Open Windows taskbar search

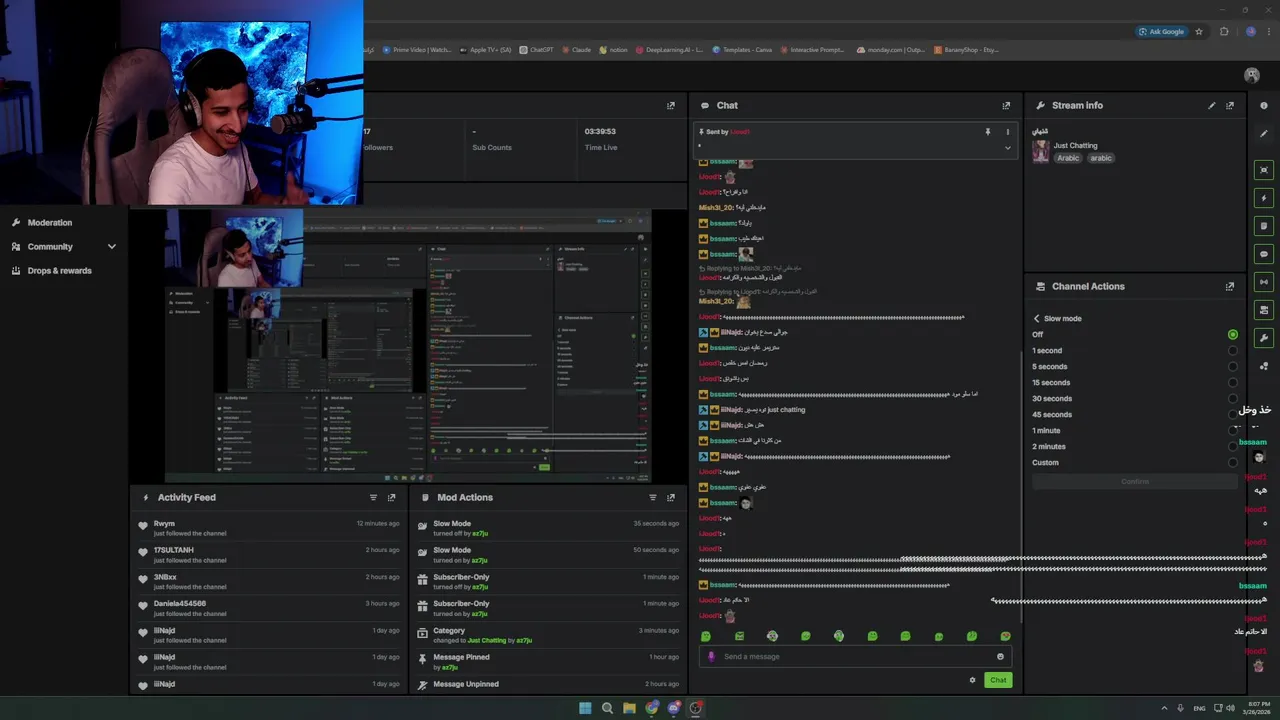click(607, 708)
